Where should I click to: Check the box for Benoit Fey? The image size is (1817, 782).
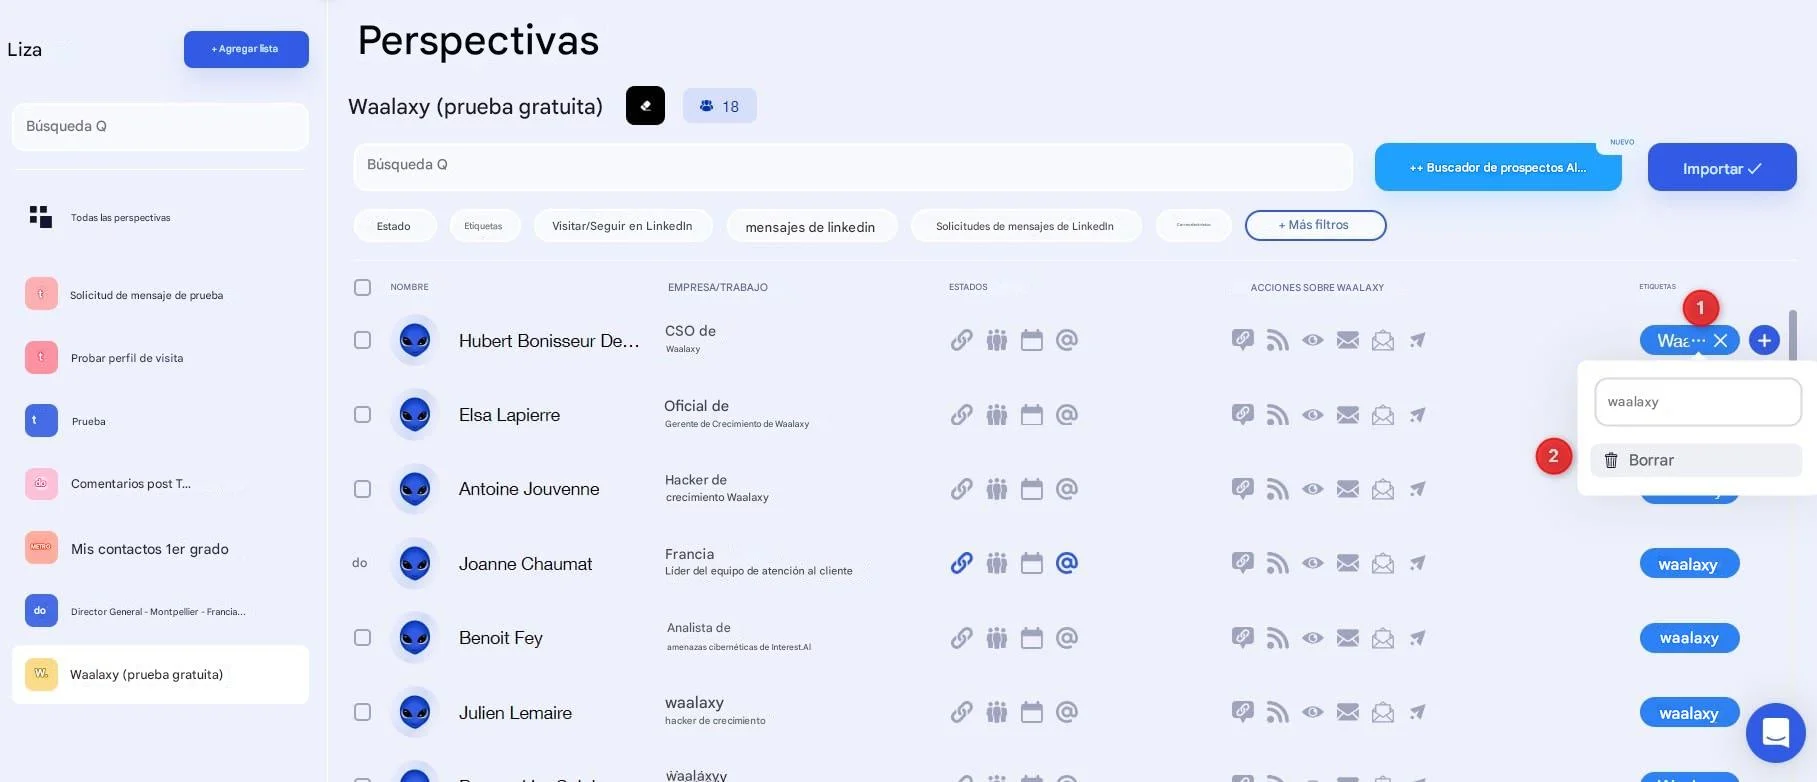pos(362,638)
